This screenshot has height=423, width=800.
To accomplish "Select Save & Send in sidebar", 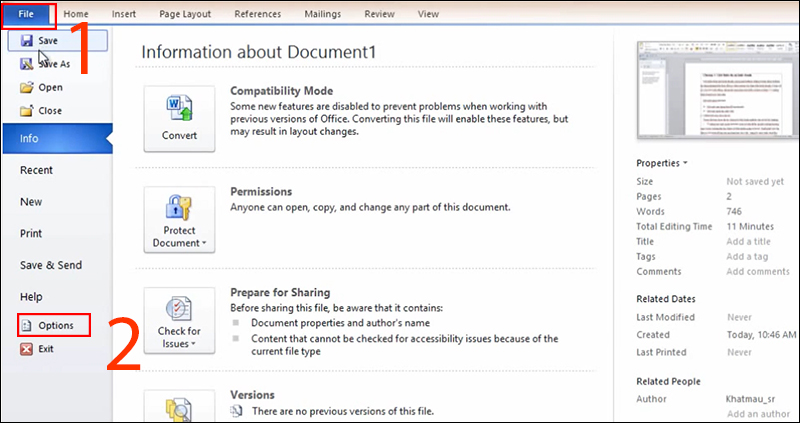I will pos(51,265).
